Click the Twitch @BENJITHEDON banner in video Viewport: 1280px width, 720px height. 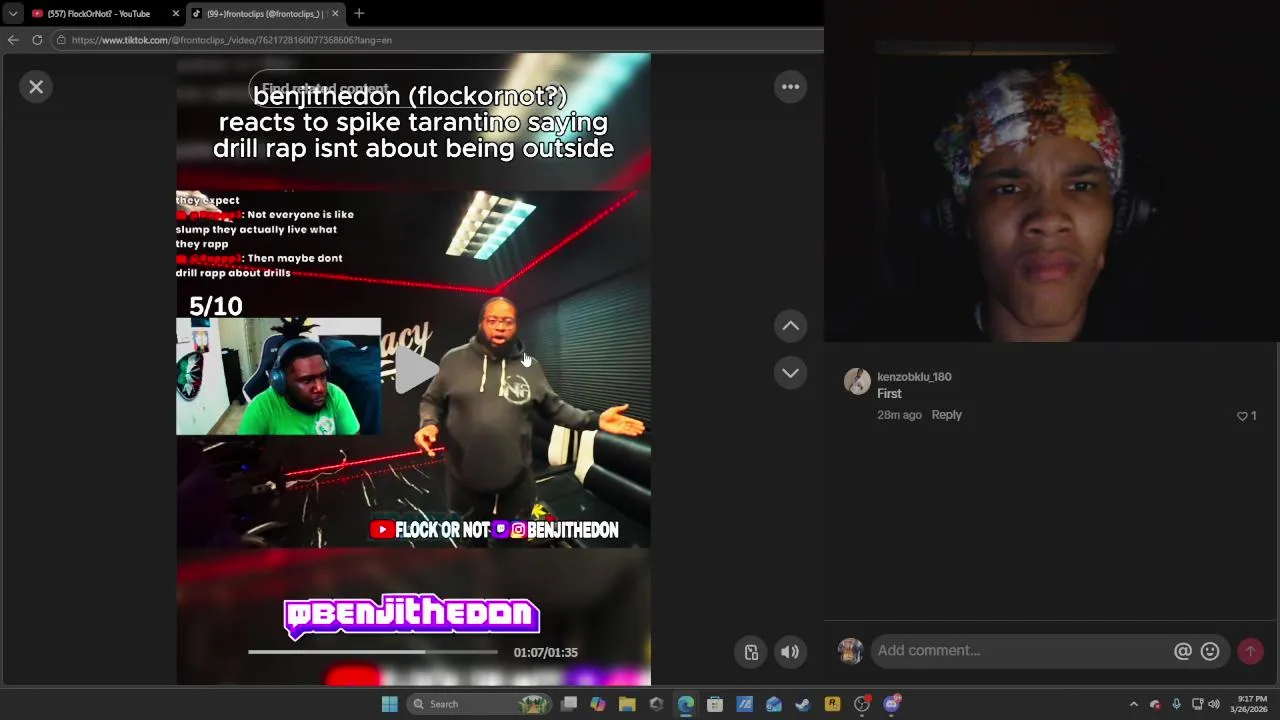412,616
